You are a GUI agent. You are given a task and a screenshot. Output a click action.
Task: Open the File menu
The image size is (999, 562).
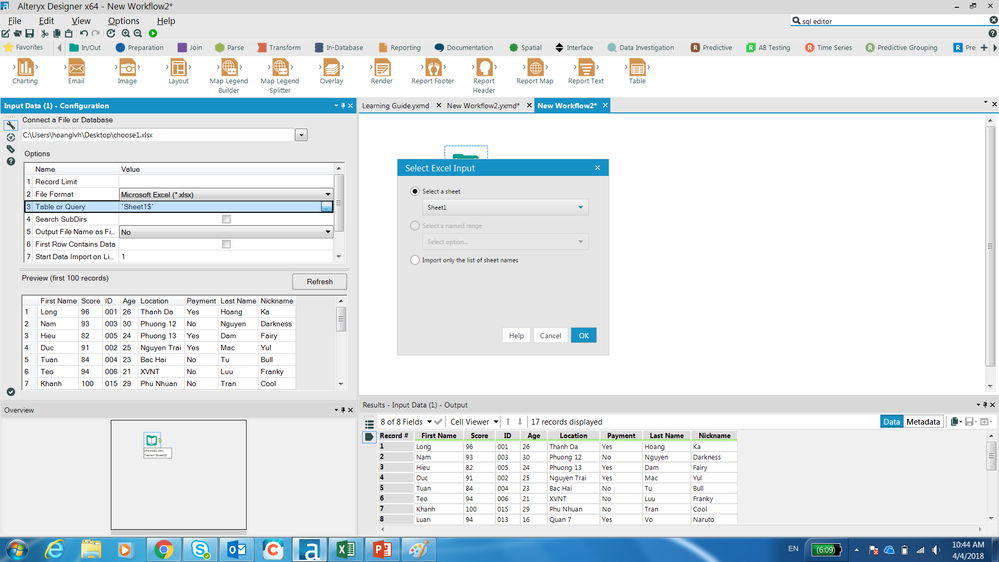[x=15, y=21]
